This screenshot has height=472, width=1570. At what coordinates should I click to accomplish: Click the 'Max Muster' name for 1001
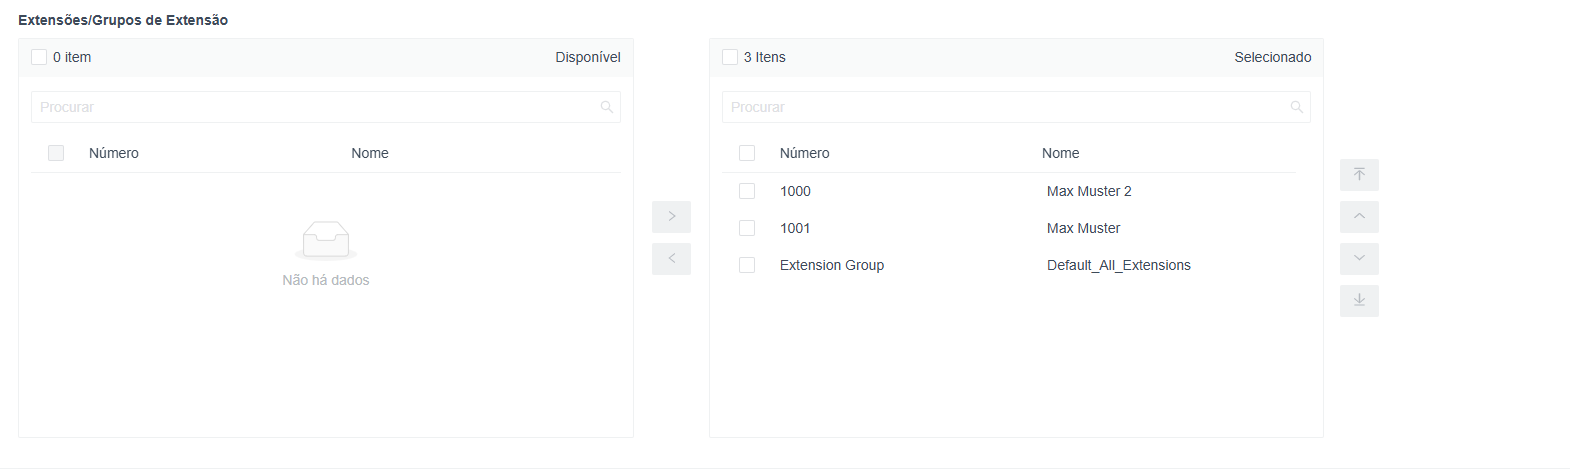pyautogui.click(x=1083, y=228)
